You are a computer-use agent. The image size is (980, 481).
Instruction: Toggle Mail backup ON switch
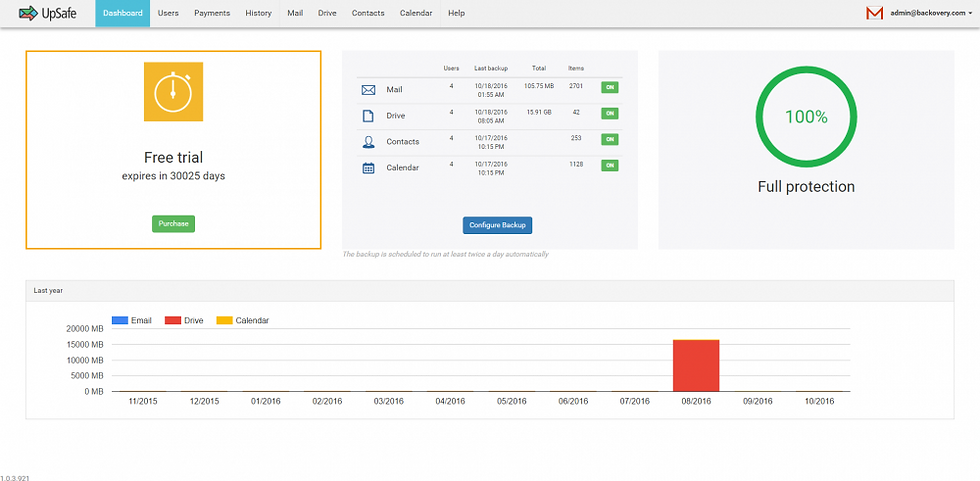(609, 87)
